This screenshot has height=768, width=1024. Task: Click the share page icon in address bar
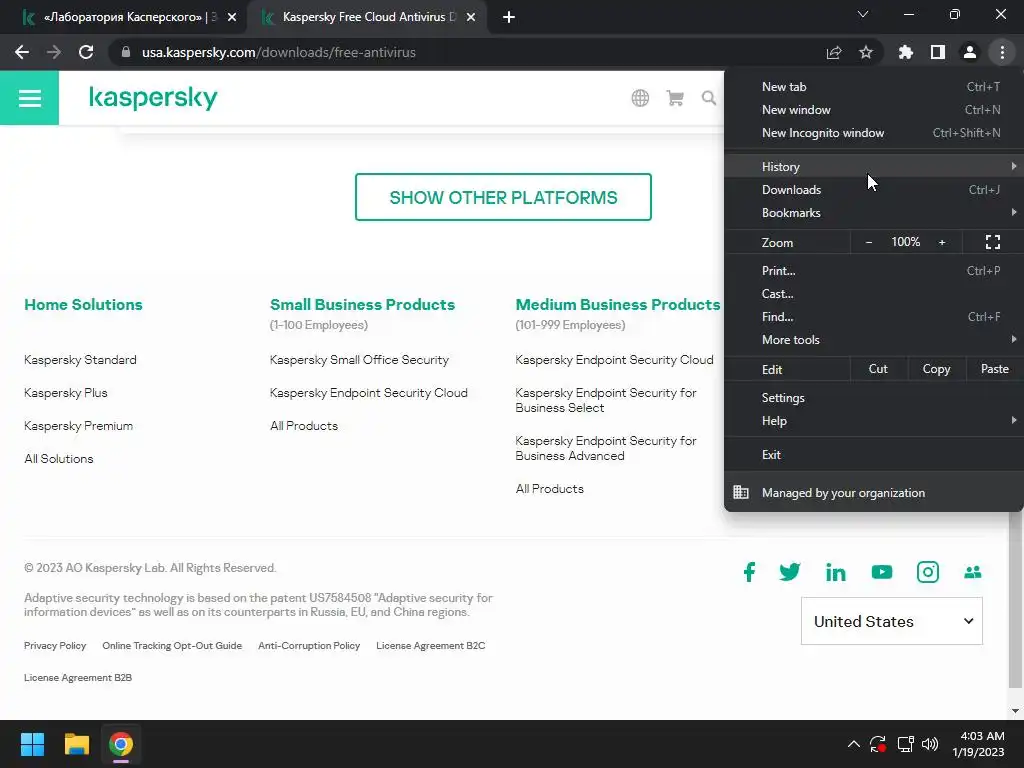tap(834, 52)
